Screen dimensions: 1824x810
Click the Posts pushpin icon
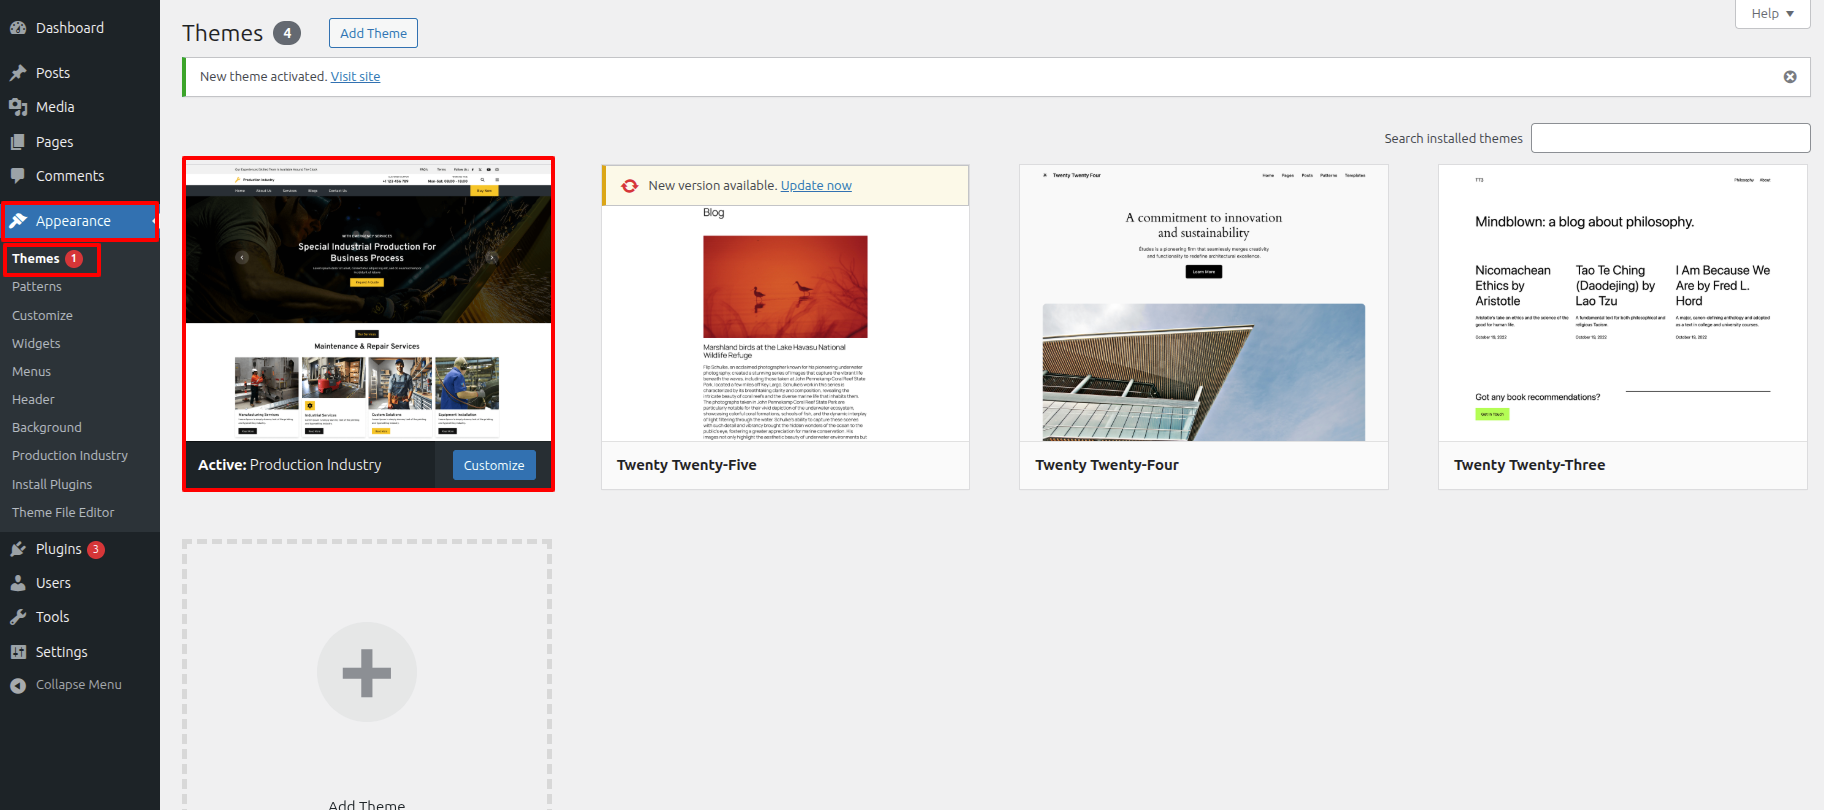point(18,73)
